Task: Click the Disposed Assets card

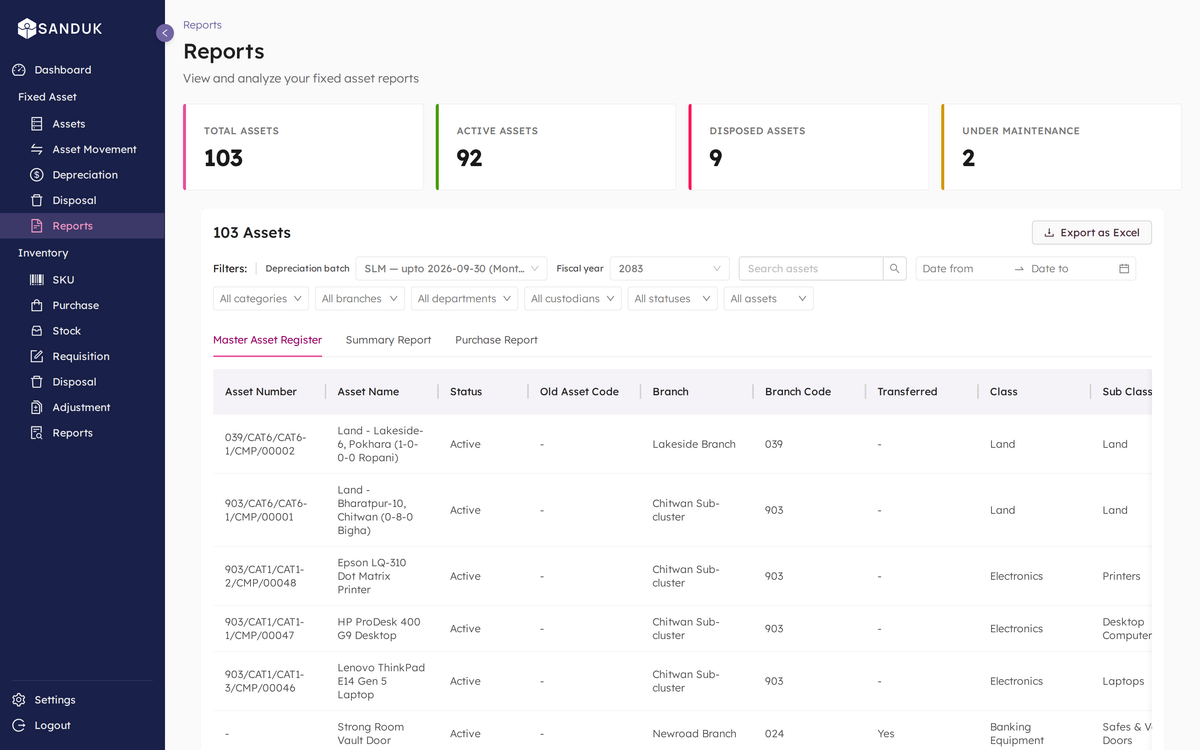Action: point(808,147)
